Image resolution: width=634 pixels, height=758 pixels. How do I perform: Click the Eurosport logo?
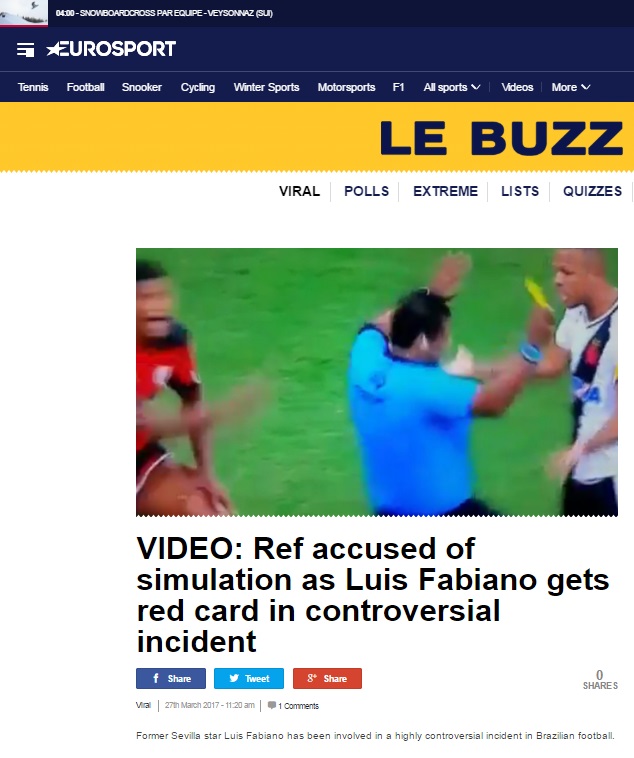pos(111,49)
